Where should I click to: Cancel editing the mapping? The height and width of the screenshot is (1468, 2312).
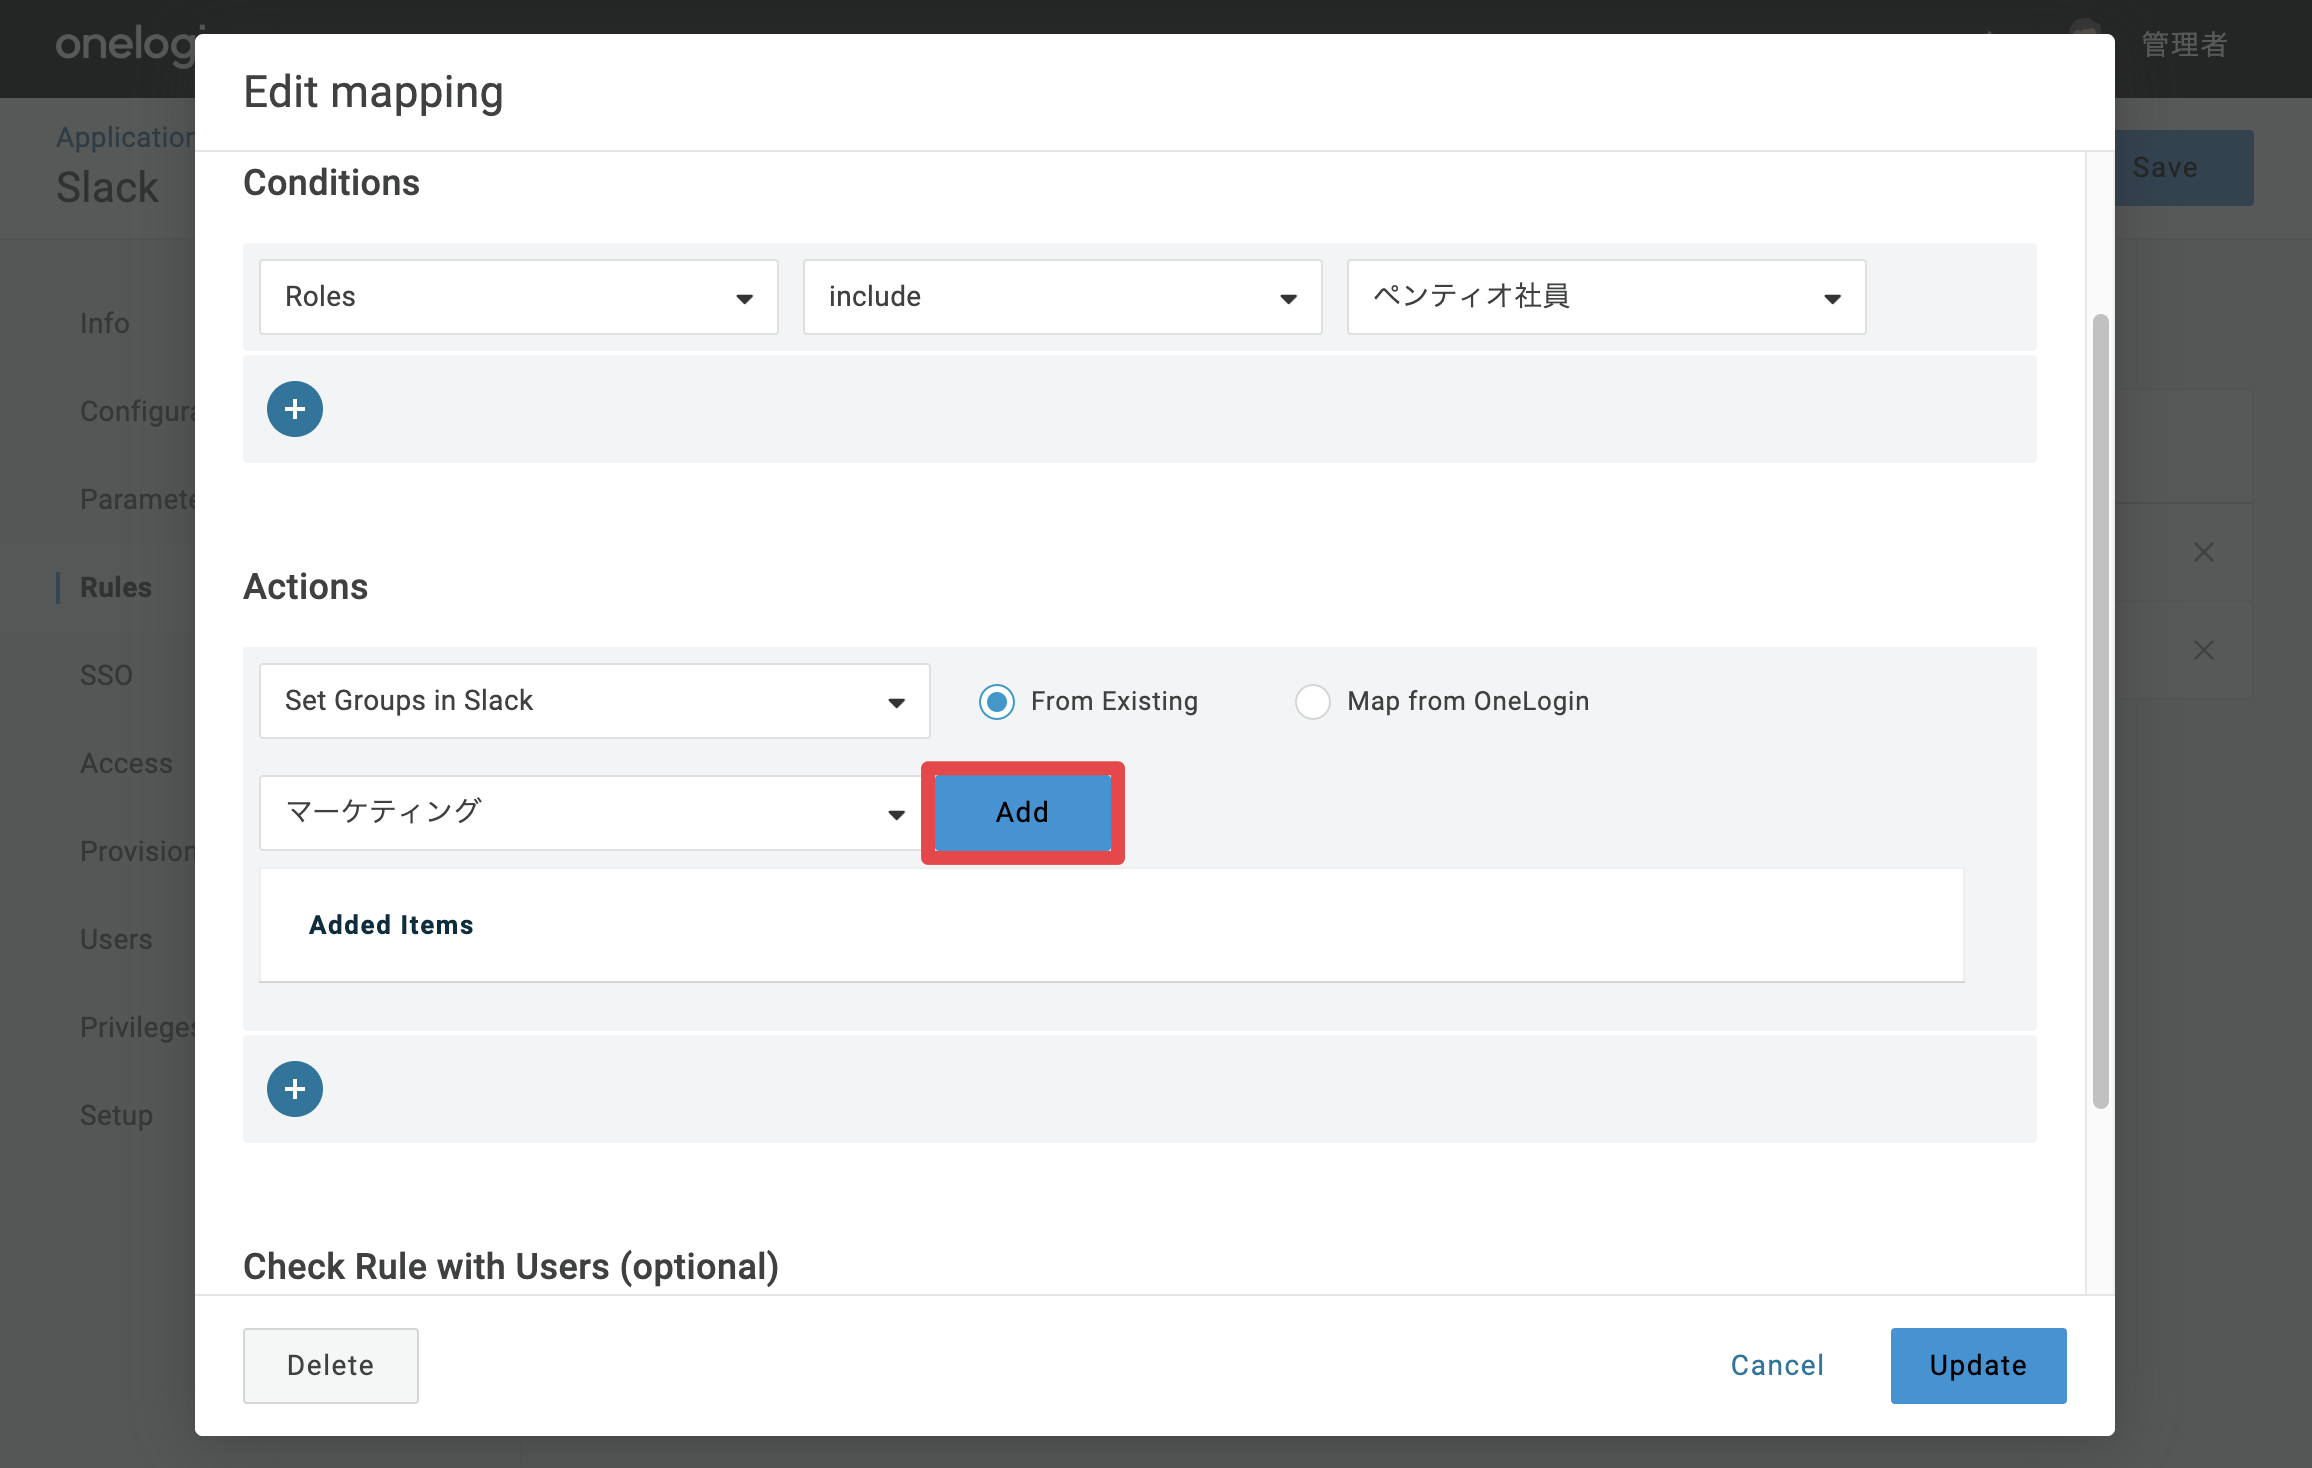coord(1777,1366)
